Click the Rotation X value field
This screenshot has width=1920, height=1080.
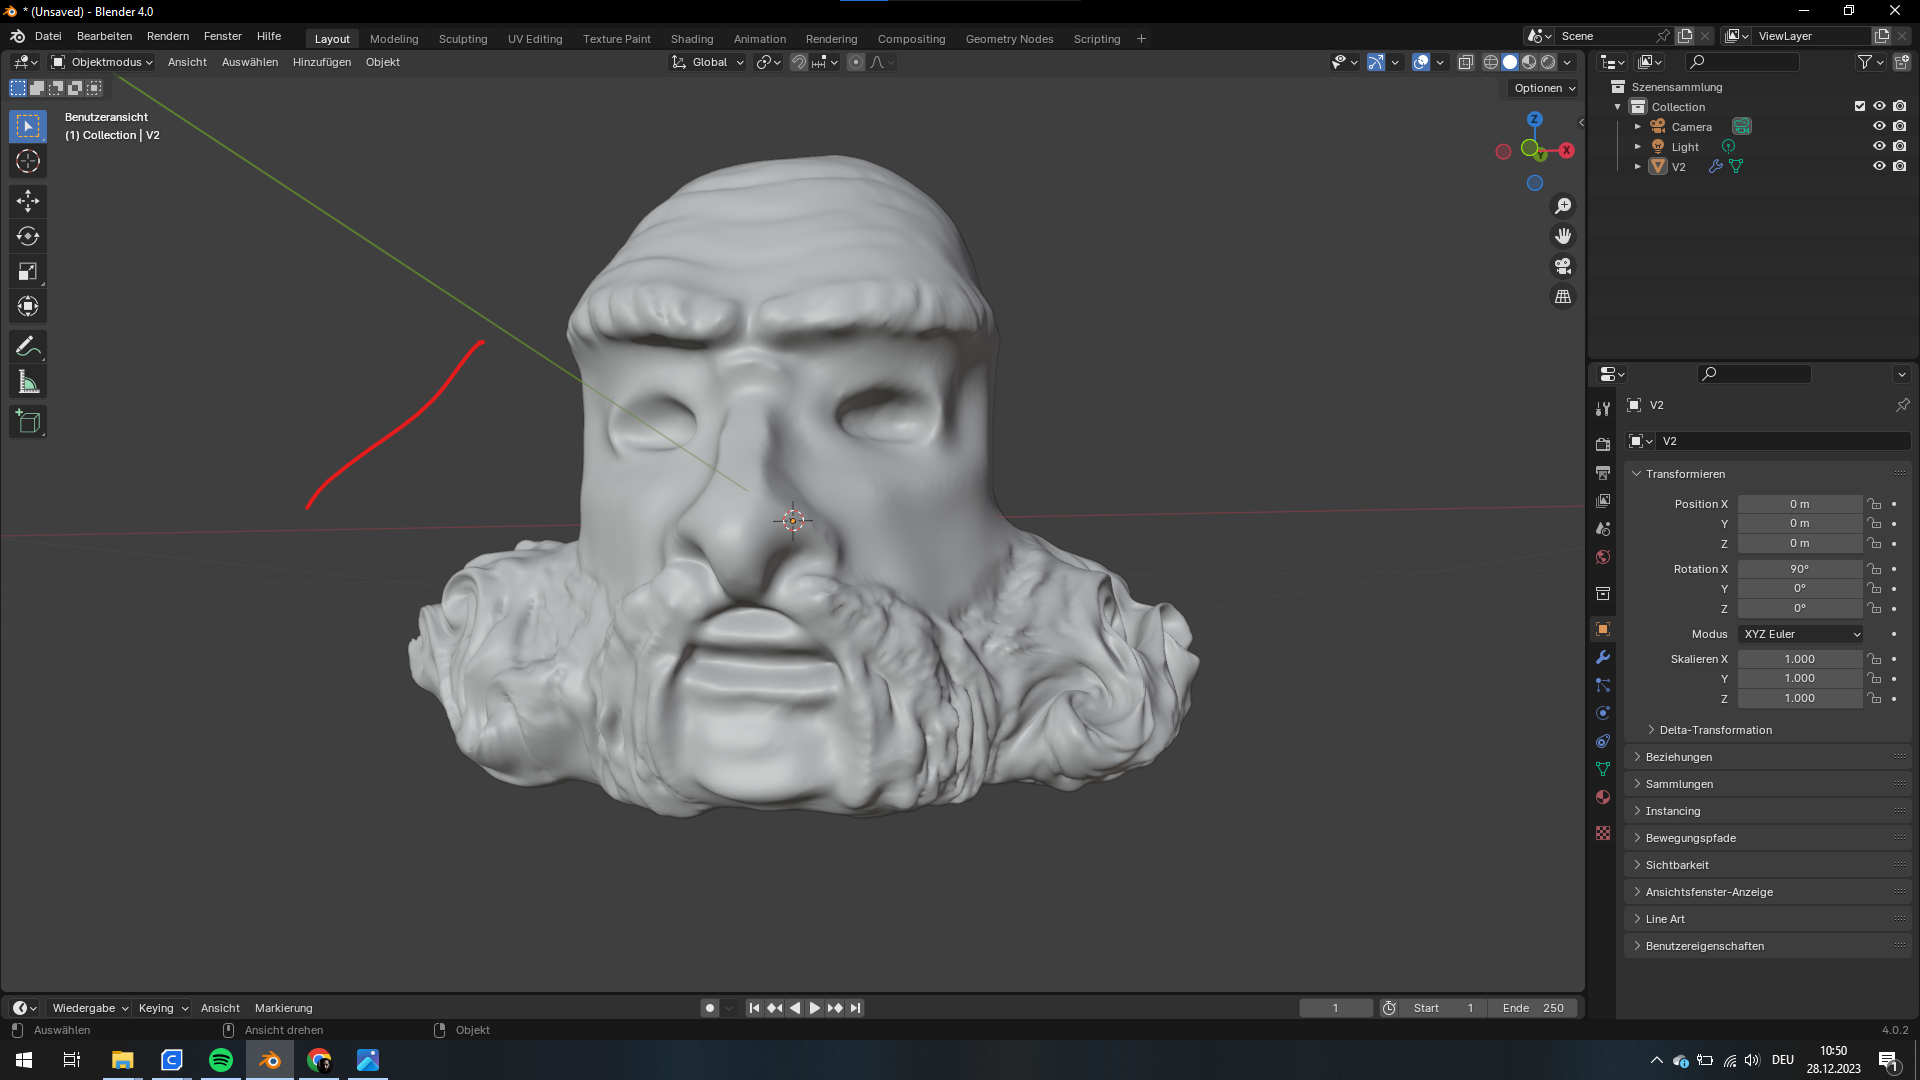[x=1798, y=569]
